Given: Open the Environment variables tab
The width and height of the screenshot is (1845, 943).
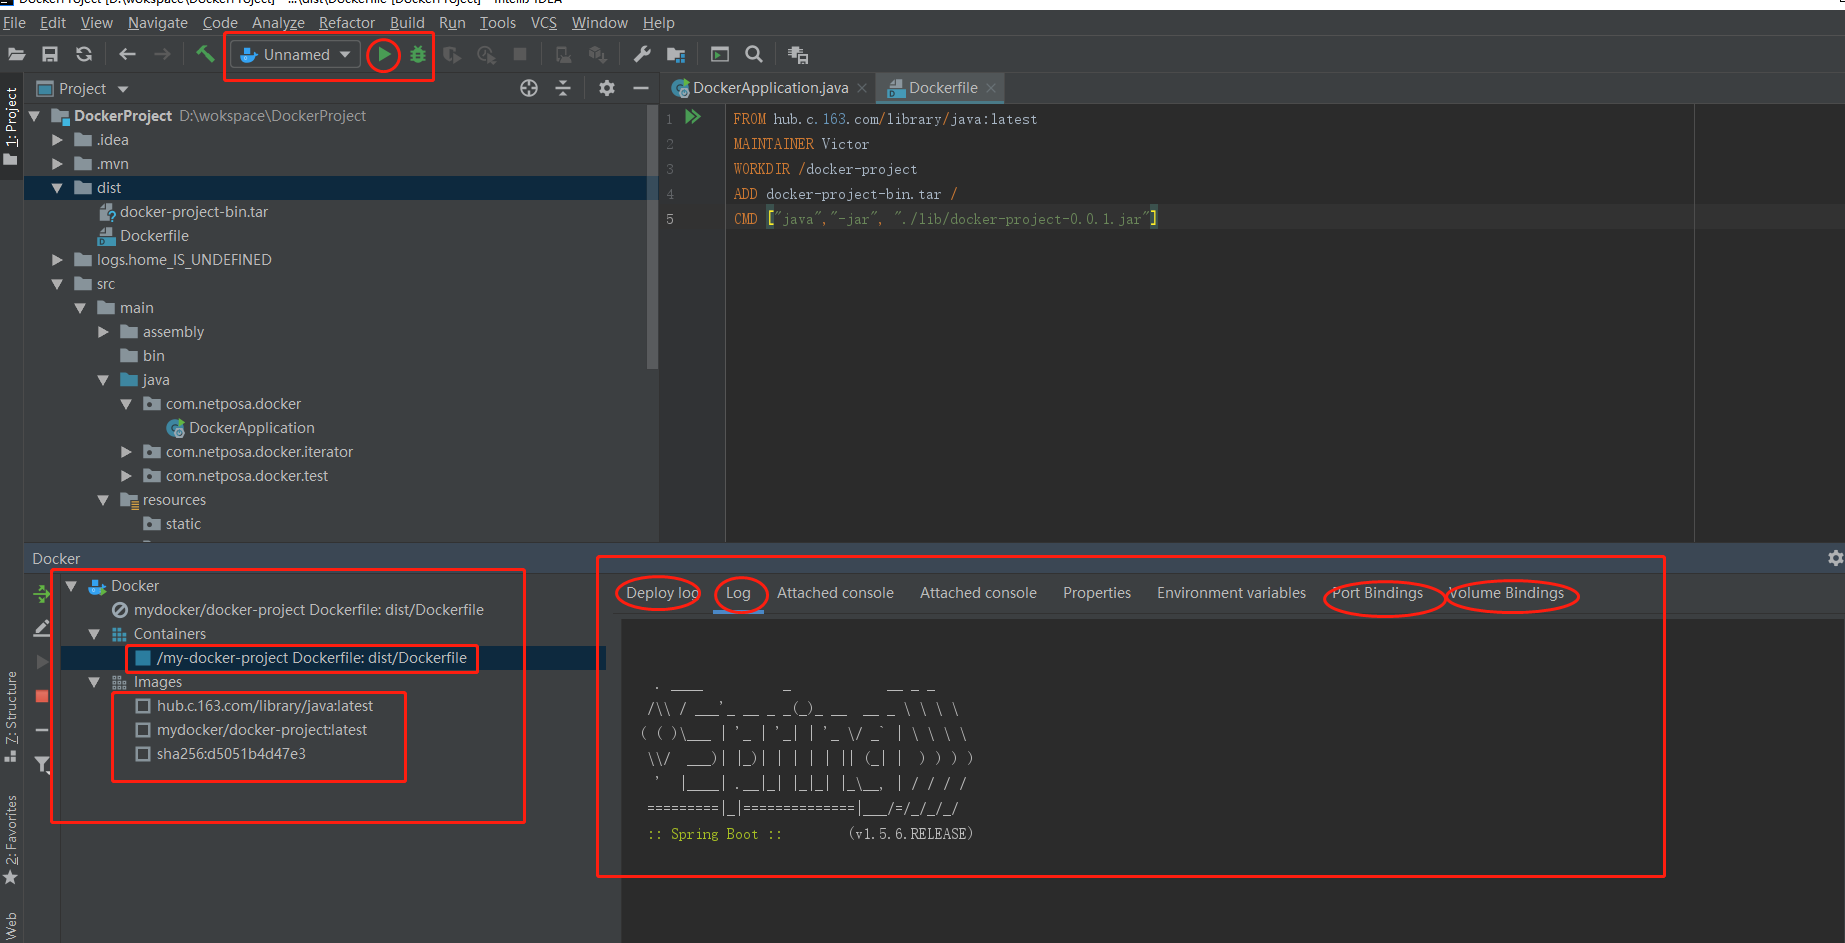Looking at the screenshot, I should click(1231, 593).
